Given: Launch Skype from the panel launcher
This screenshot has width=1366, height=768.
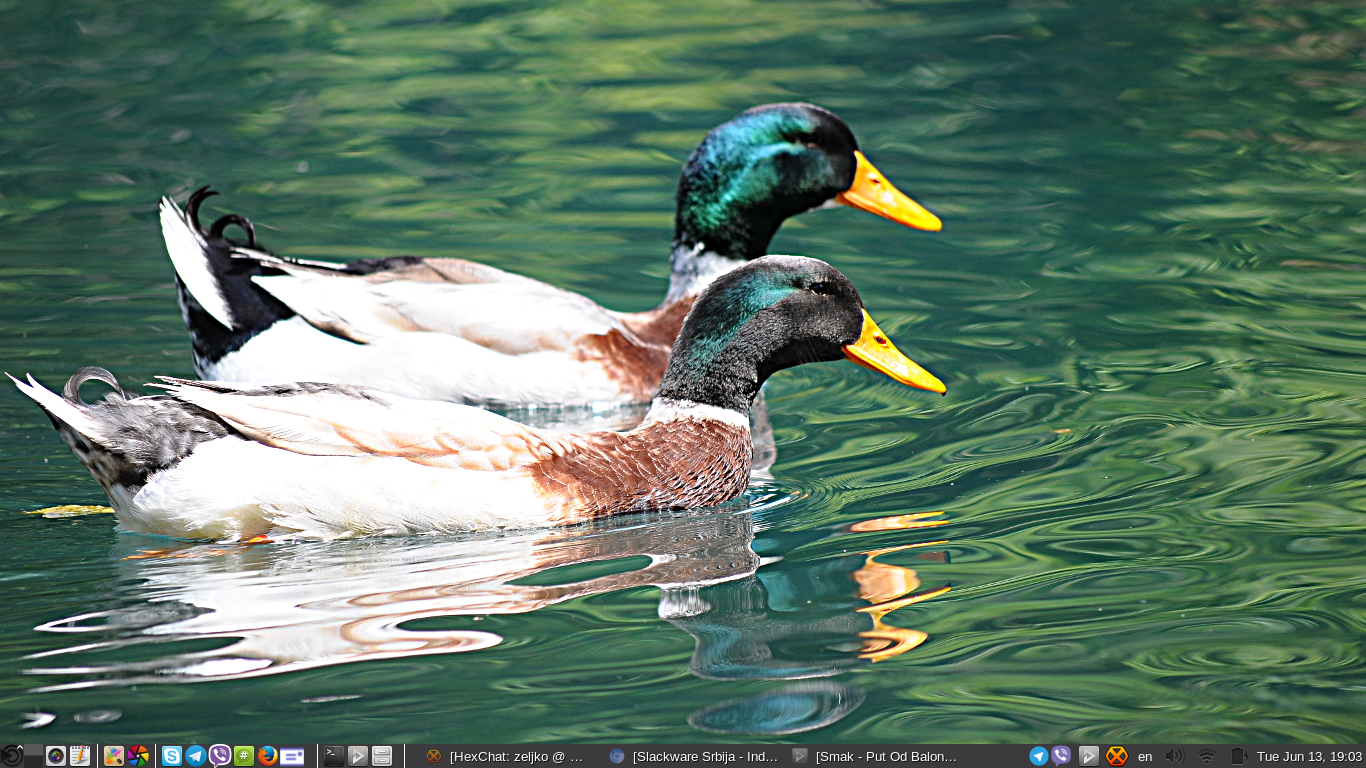Looking at the screenshot, I should pyautogui.click(x=172, y=756).
